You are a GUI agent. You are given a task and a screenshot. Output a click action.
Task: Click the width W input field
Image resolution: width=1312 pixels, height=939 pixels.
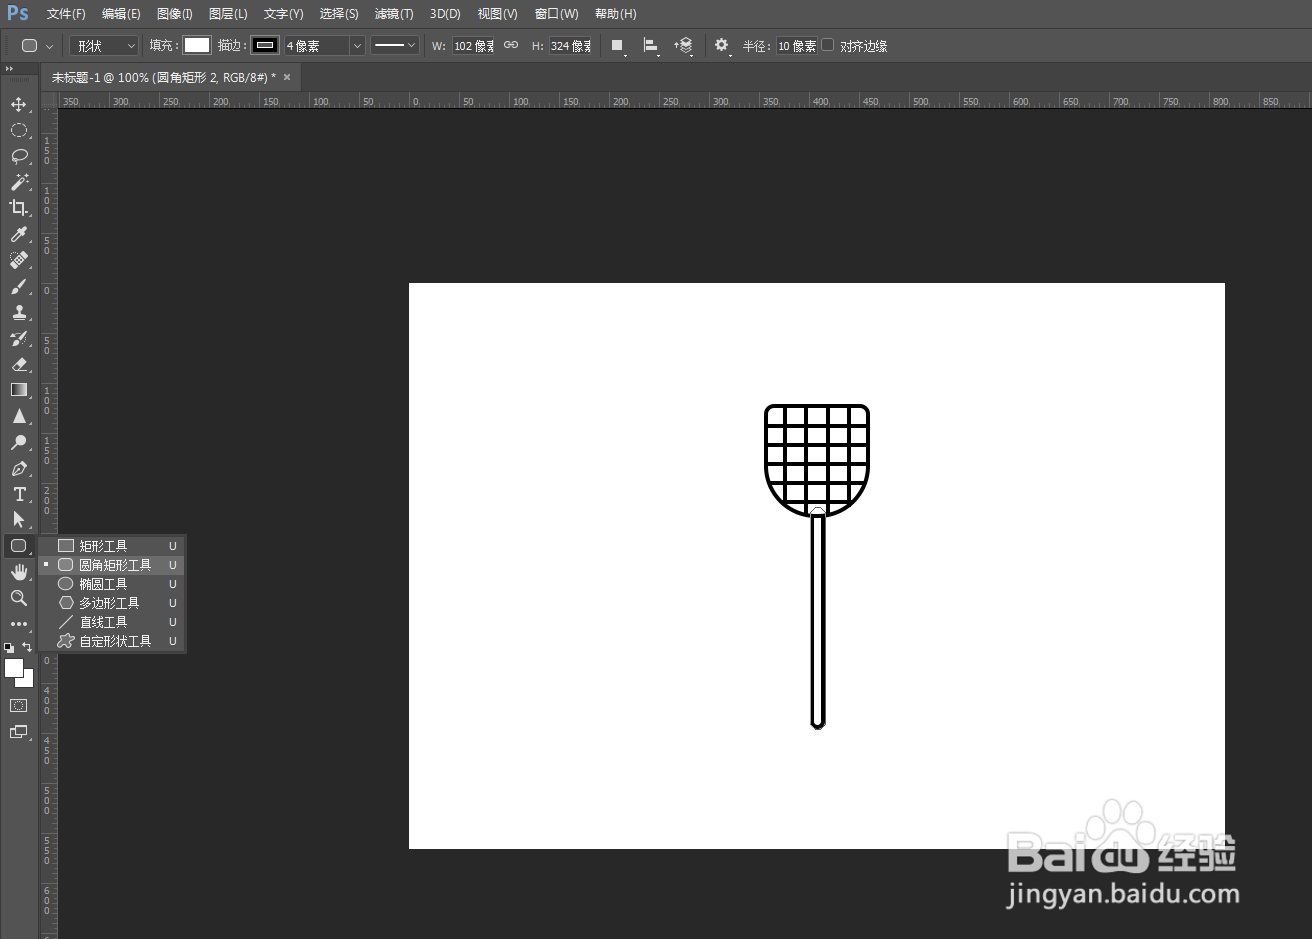point(474,46)
